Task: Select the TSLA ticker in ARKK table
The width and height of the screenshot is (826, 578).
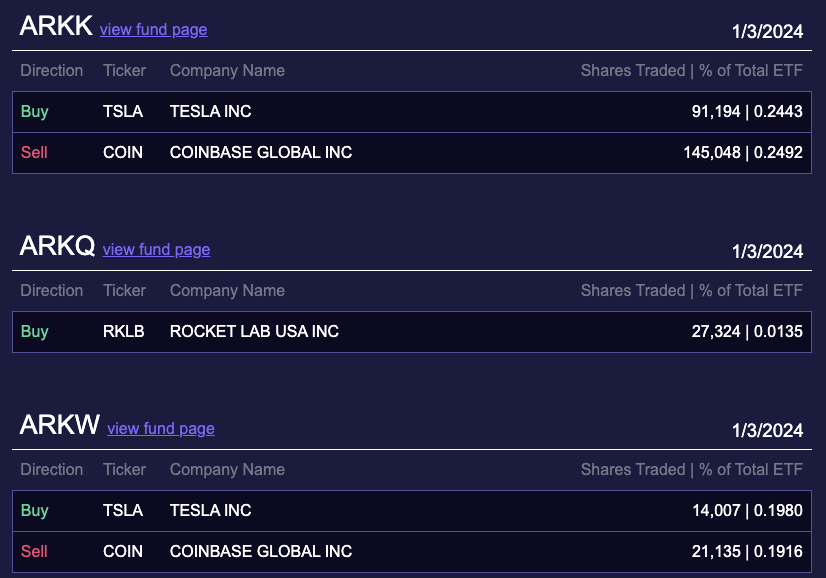Action: tap(123, 112)
